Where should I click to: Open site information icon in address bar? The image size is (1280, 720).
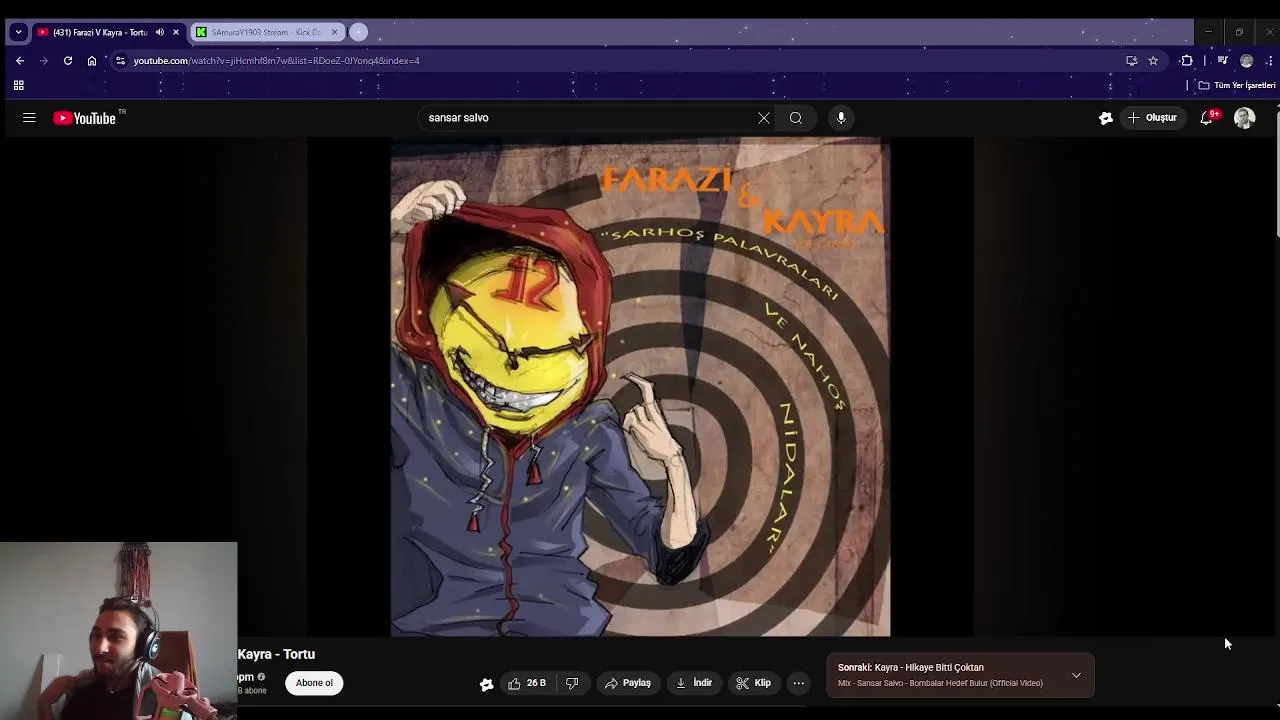120,60
